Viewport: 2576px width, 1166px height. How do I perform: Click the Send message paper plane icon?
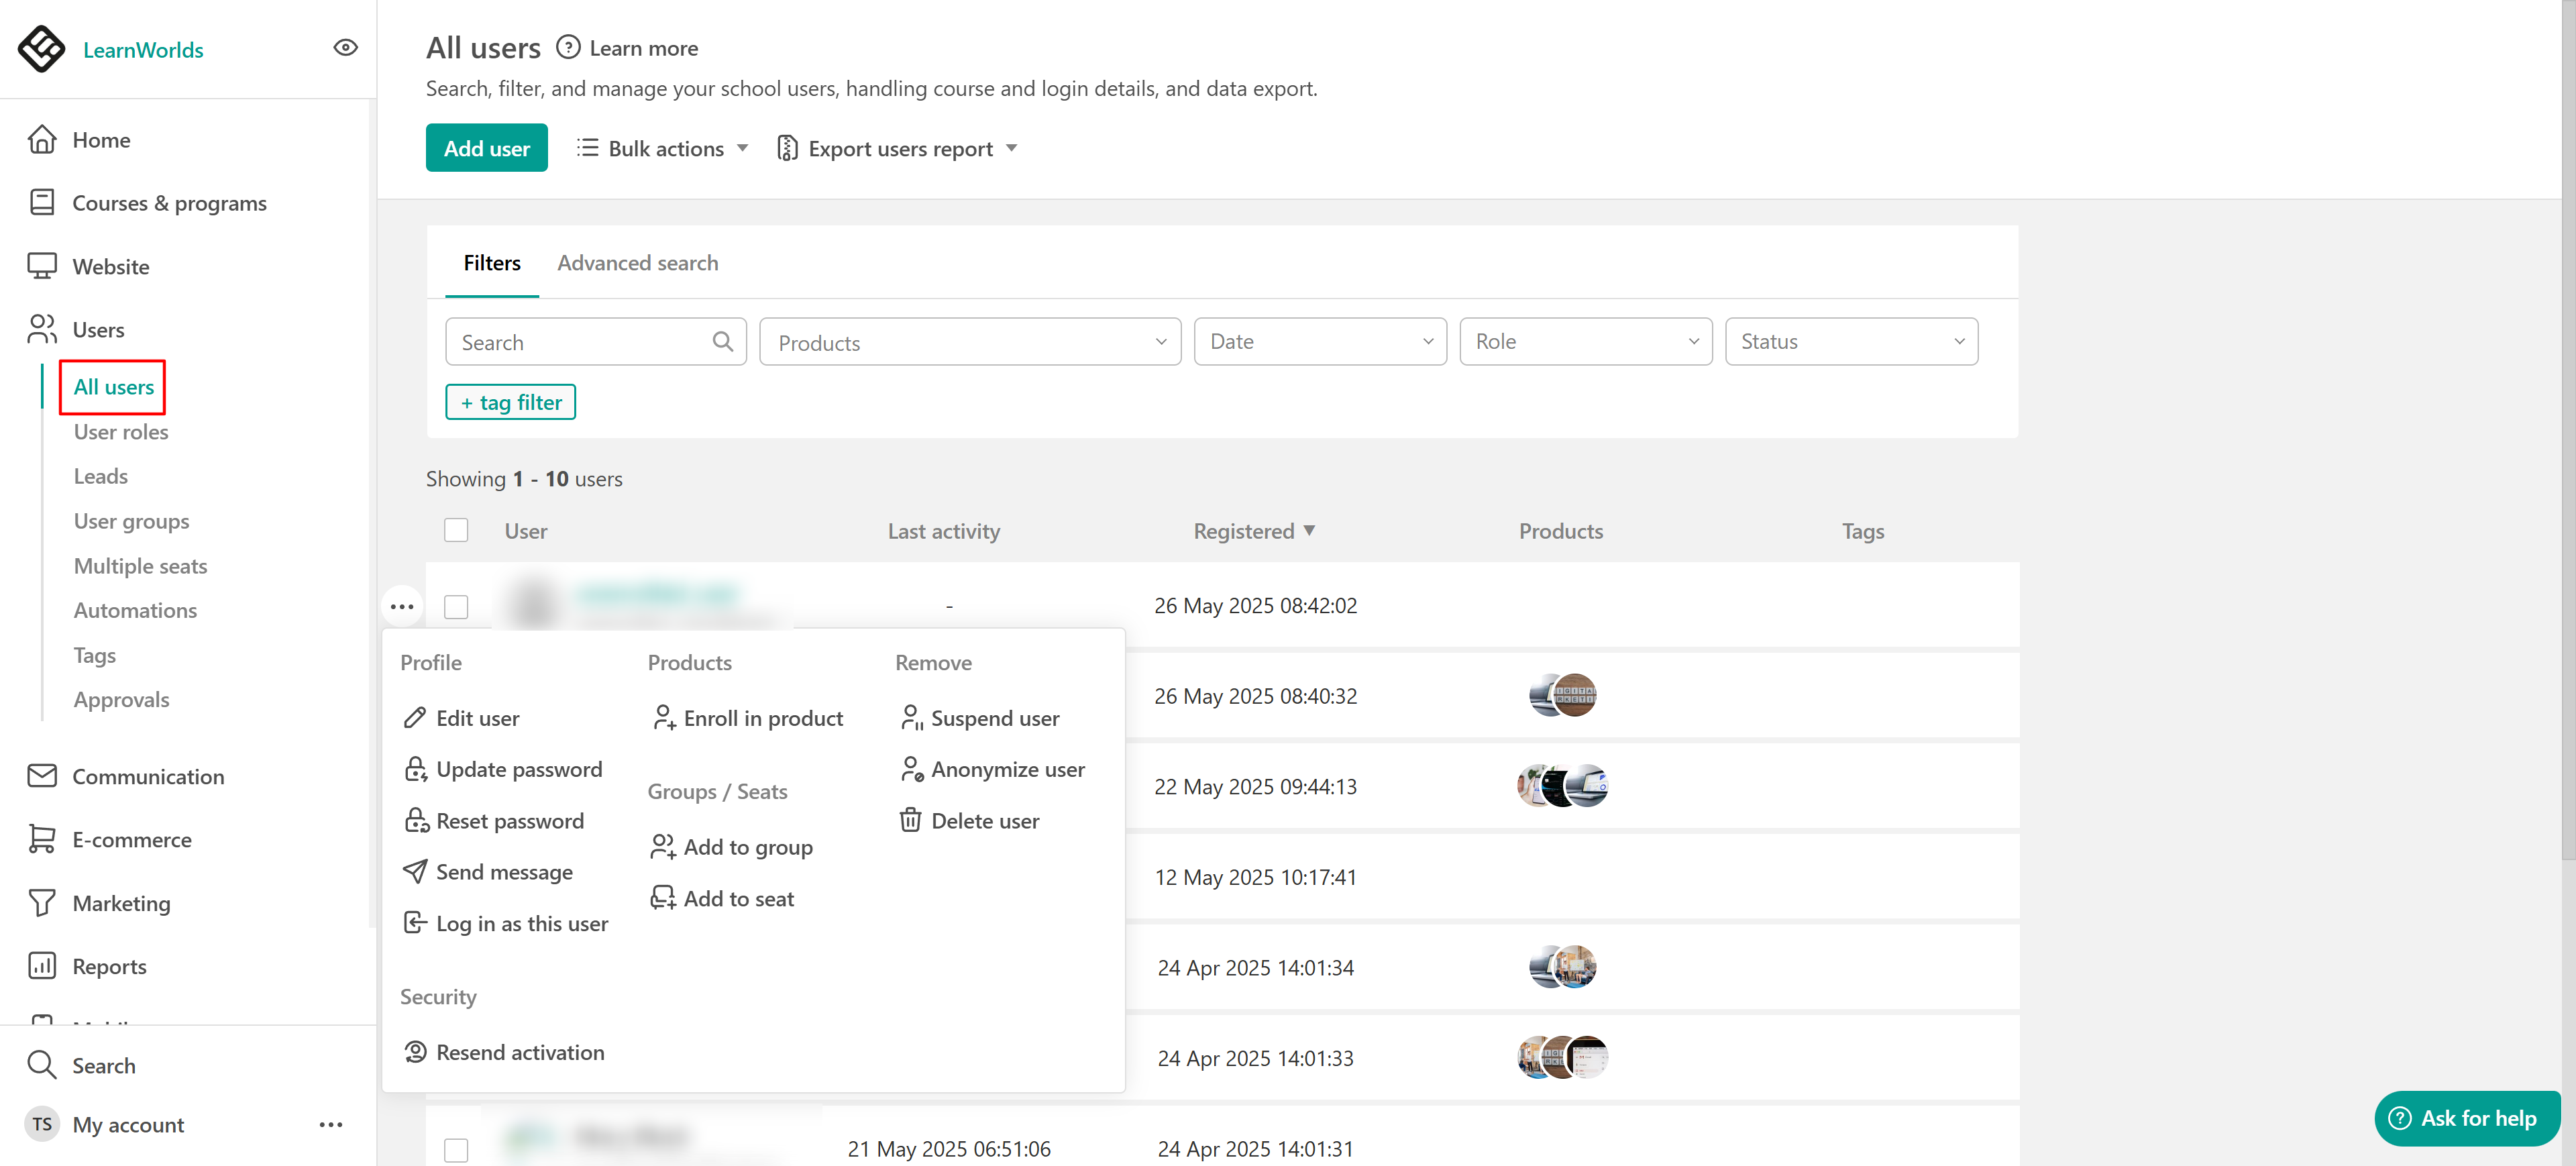414,872
